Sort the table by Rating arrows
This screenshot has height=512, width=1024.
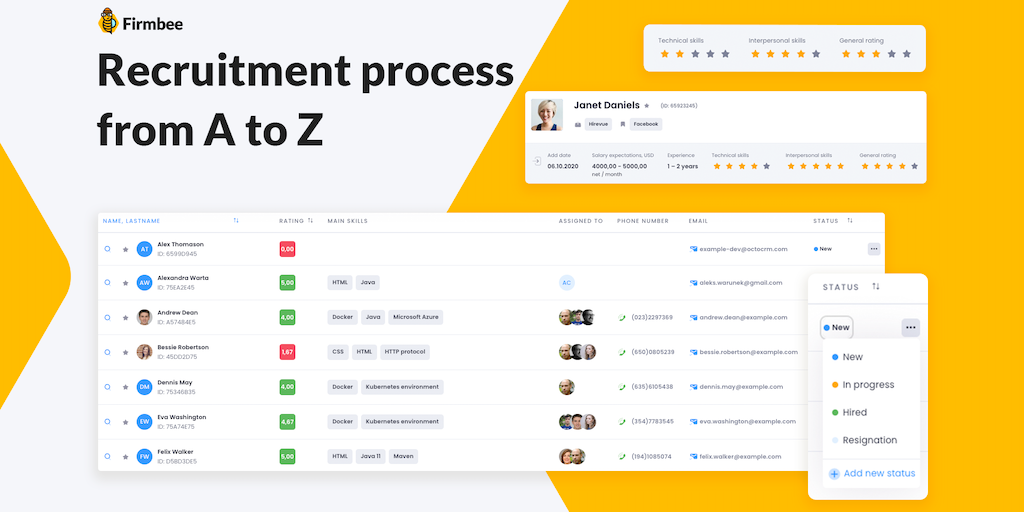point(310,221)
